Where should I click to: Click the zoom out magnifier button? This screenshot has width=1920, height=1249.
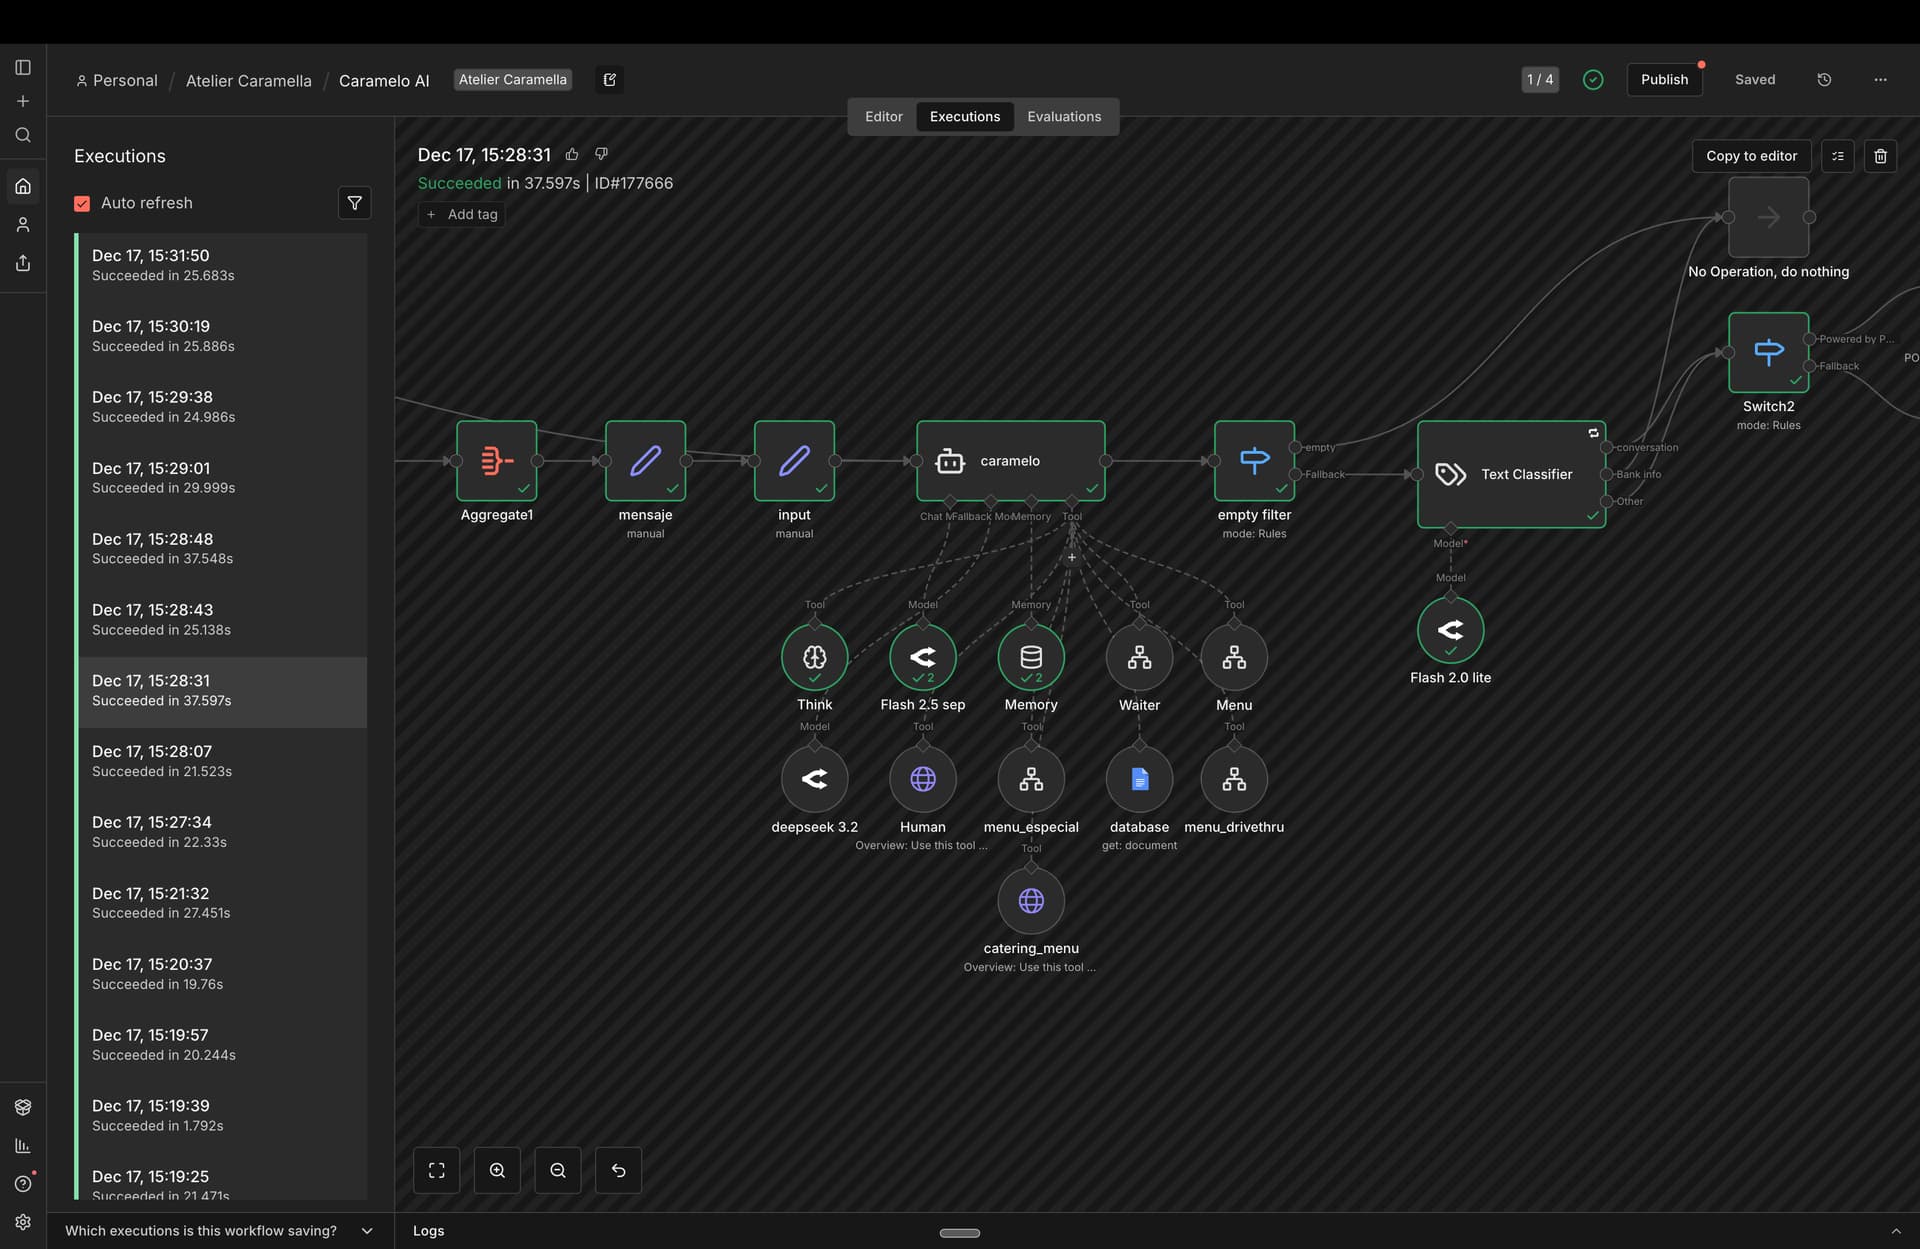[x=558, y=1170]
